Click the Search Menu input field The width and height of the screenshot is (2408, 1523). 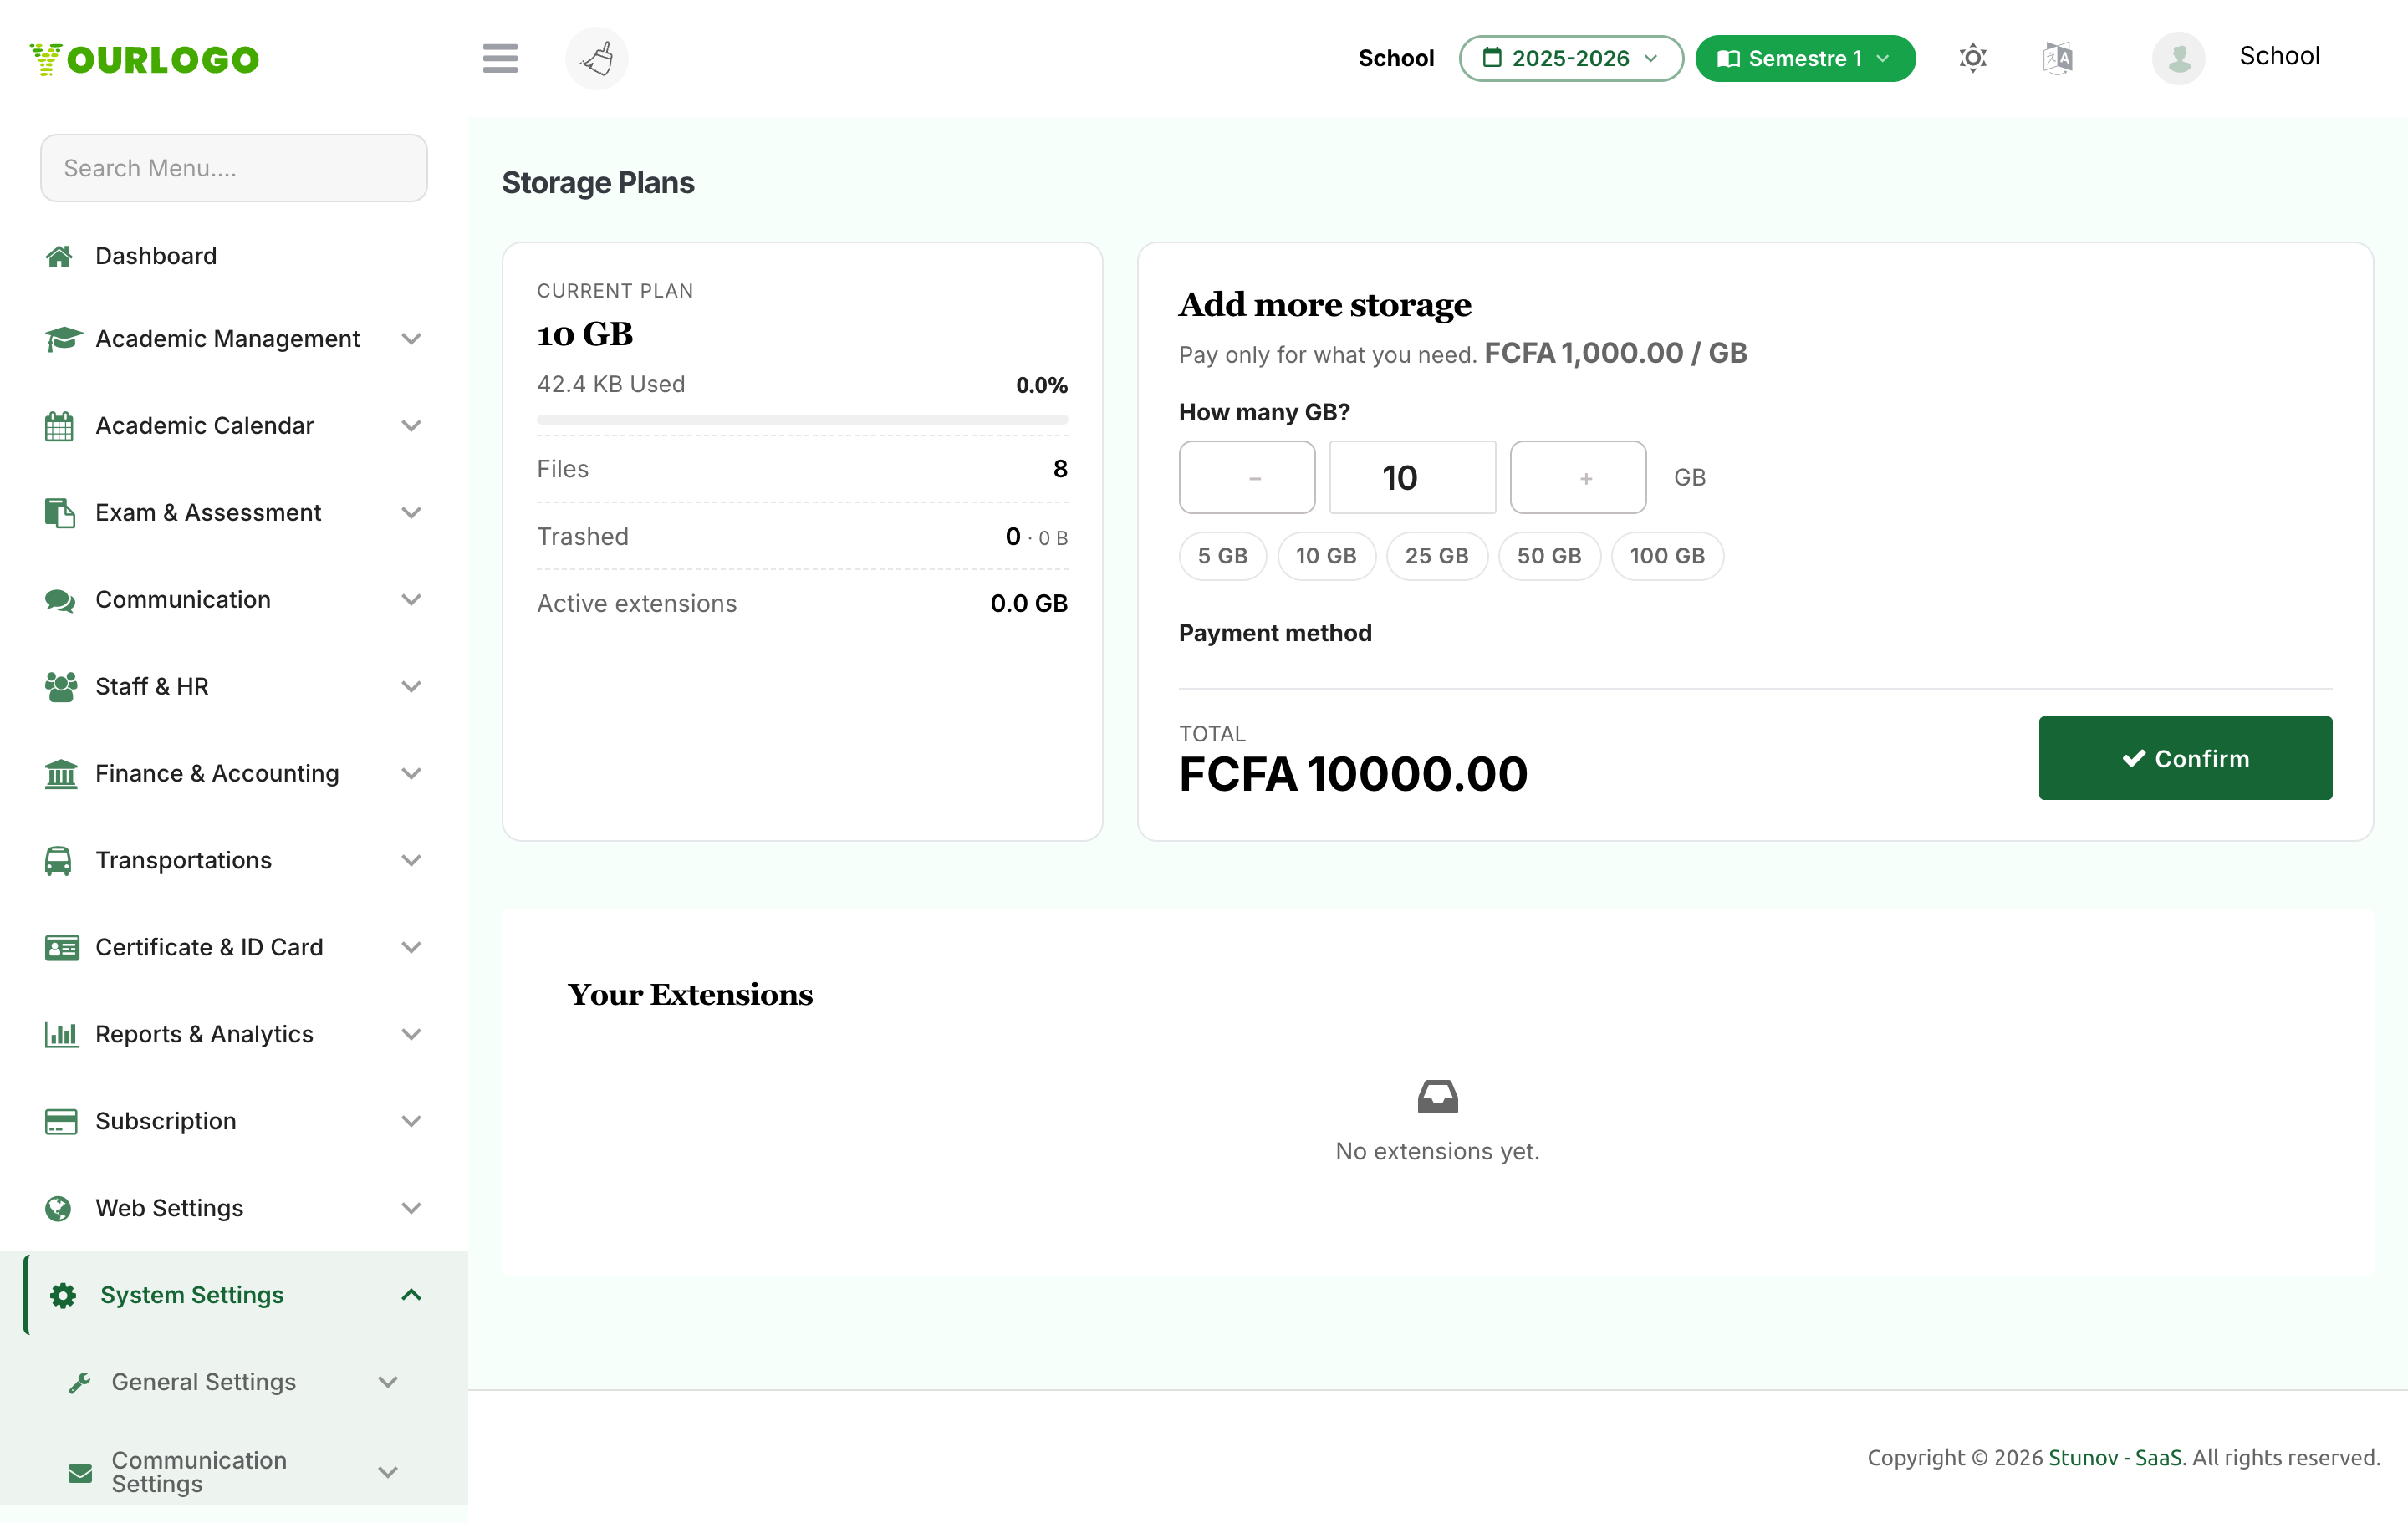click(x=234, y=168)
